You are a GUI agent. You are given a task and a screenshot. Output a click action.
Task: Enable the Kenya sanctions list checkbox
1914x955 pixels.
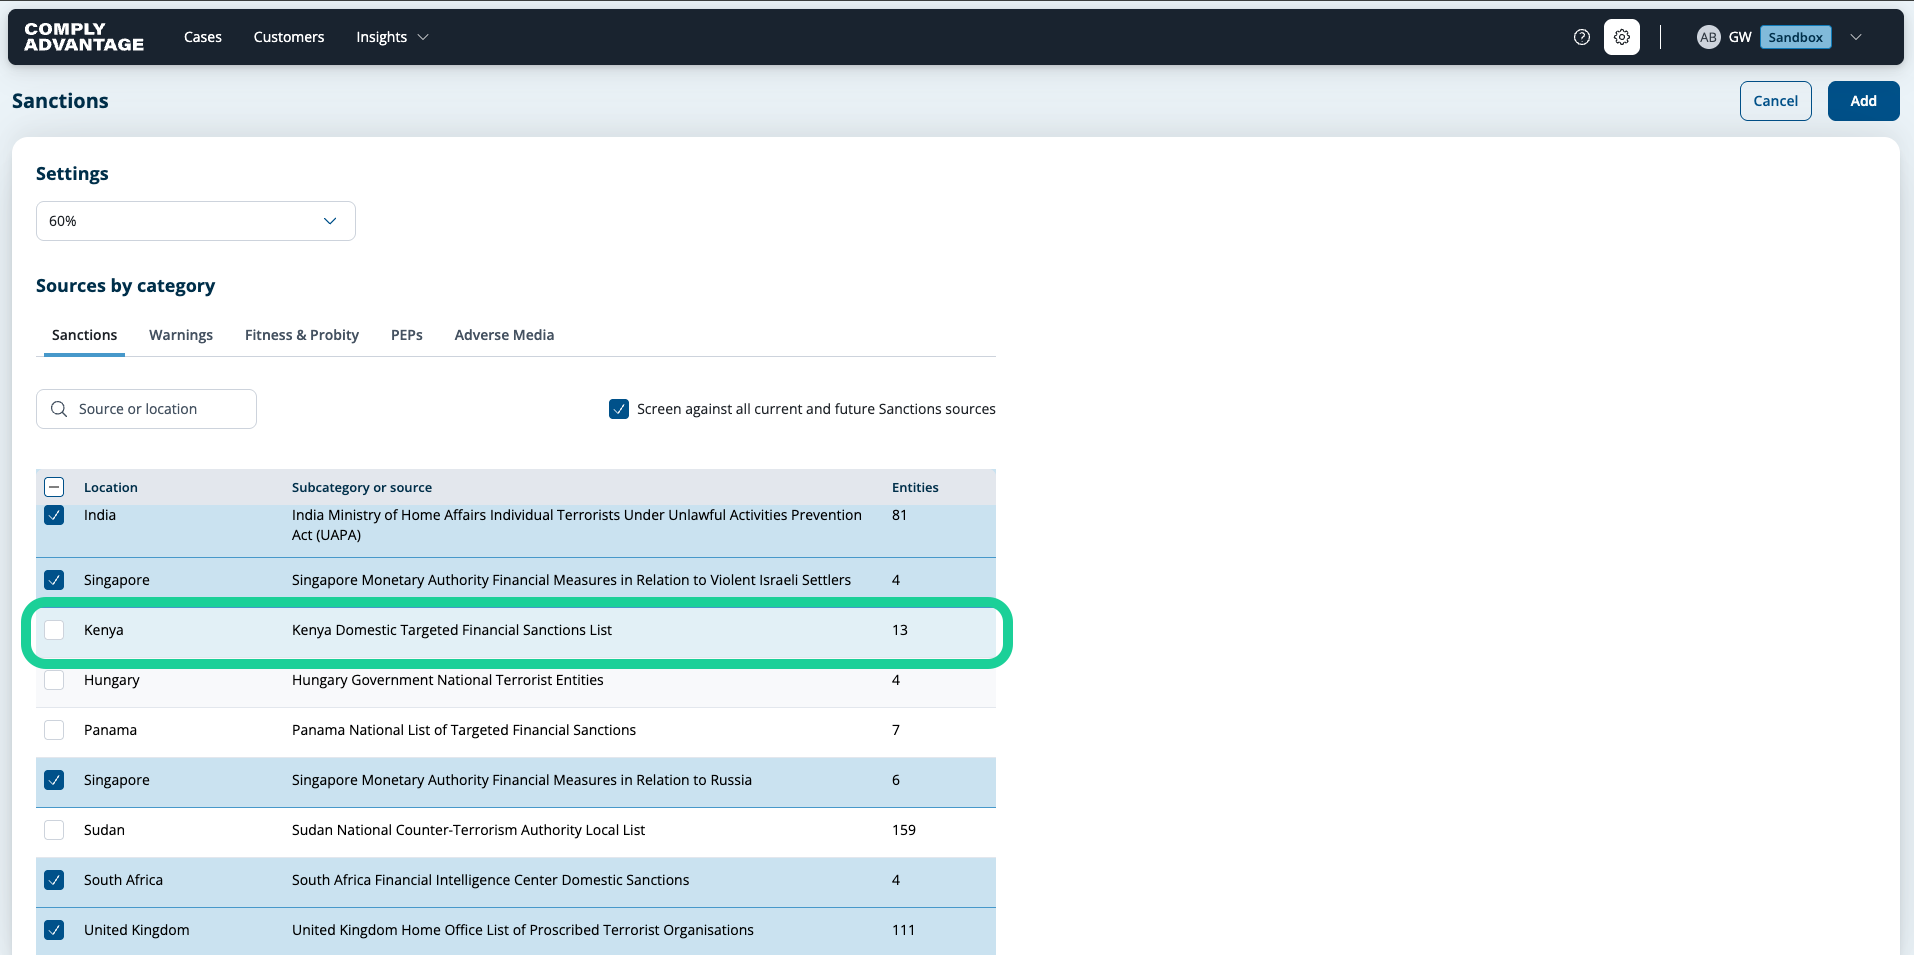[54, 630]
